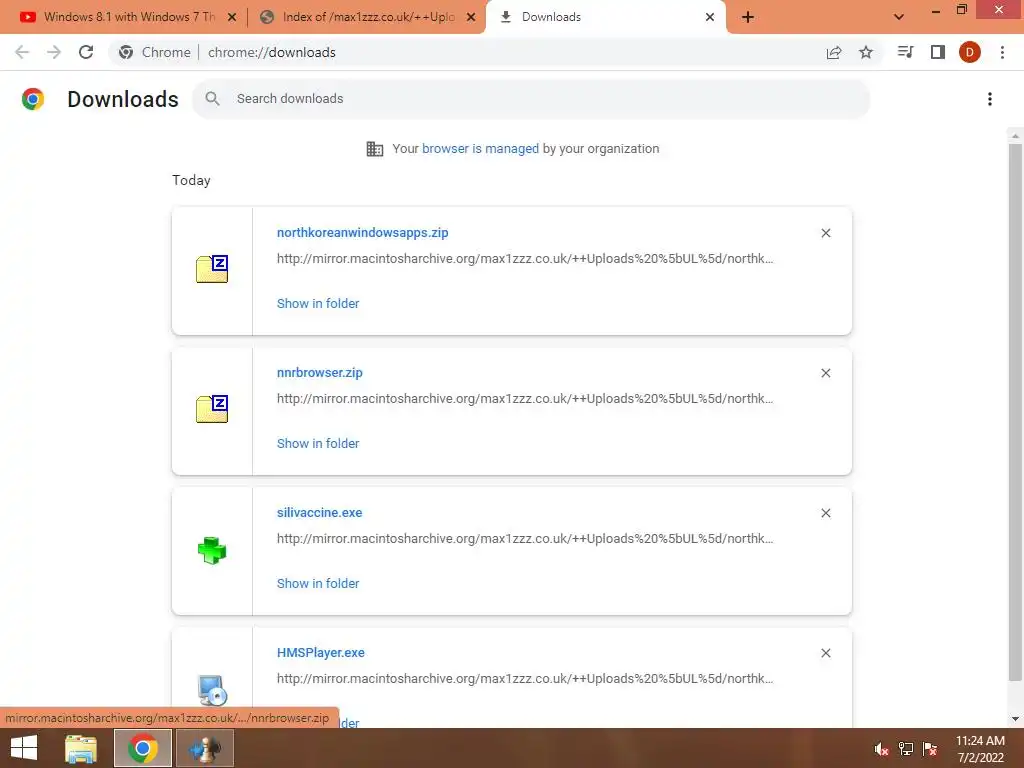Open silivaccine.exe file link
This screenshot has width=1024, height=768.
point(319,513)
